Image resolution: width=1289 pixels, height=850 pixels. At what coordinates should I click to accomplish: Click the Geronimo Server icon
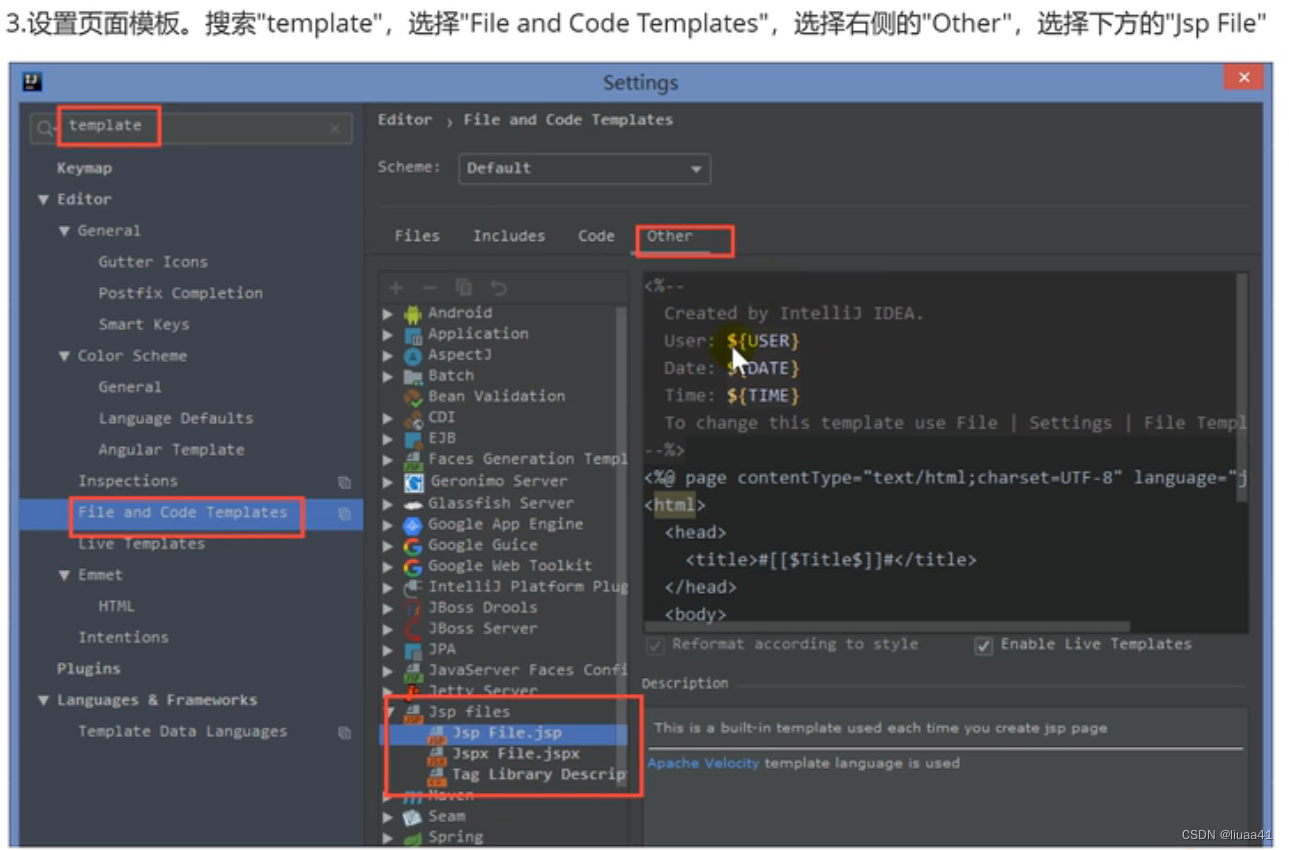tap(413, 482)
